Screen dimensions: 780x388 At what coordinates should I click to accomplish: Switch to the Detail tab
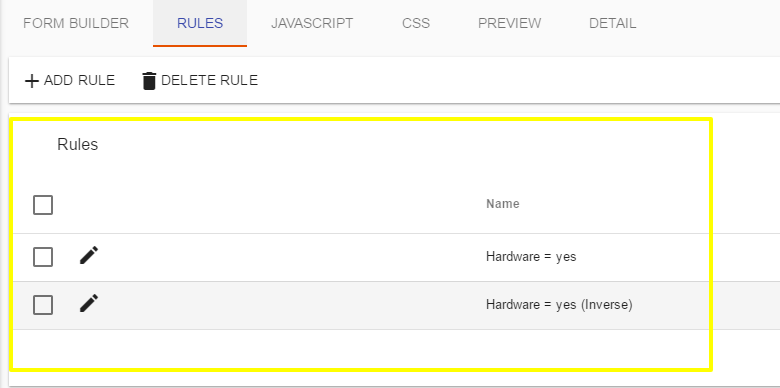click(x=612, y=23)
